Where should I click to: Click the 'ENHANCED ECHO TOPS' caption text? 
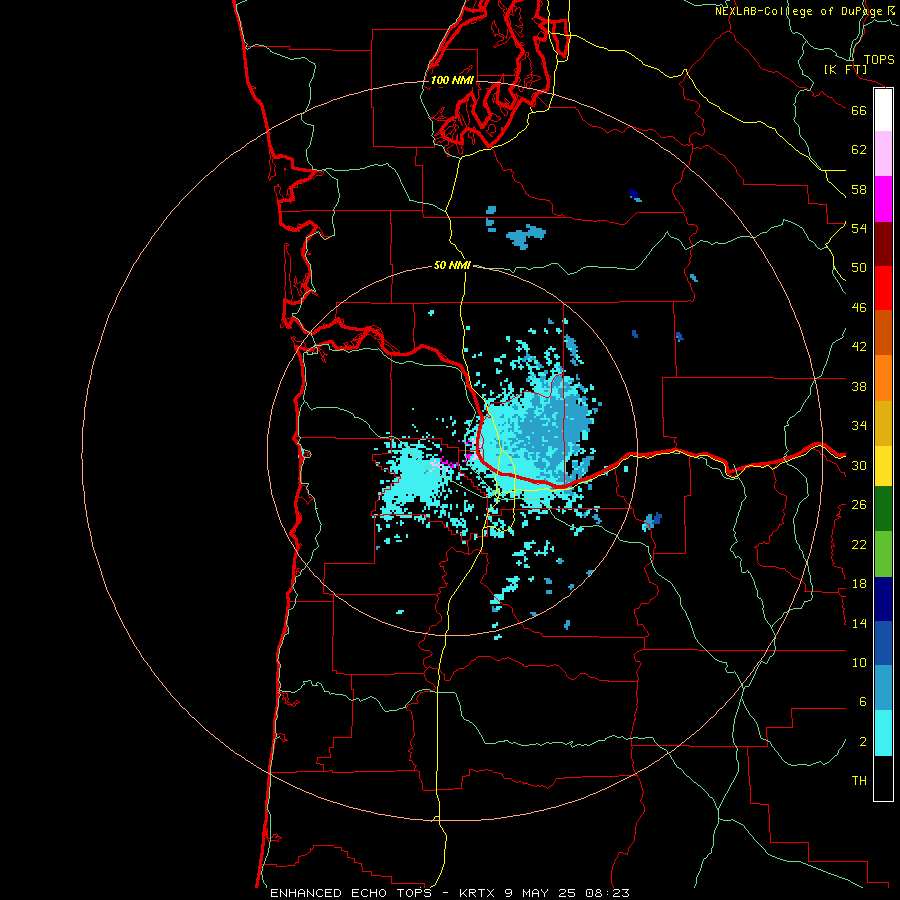(x=350, y=893)
